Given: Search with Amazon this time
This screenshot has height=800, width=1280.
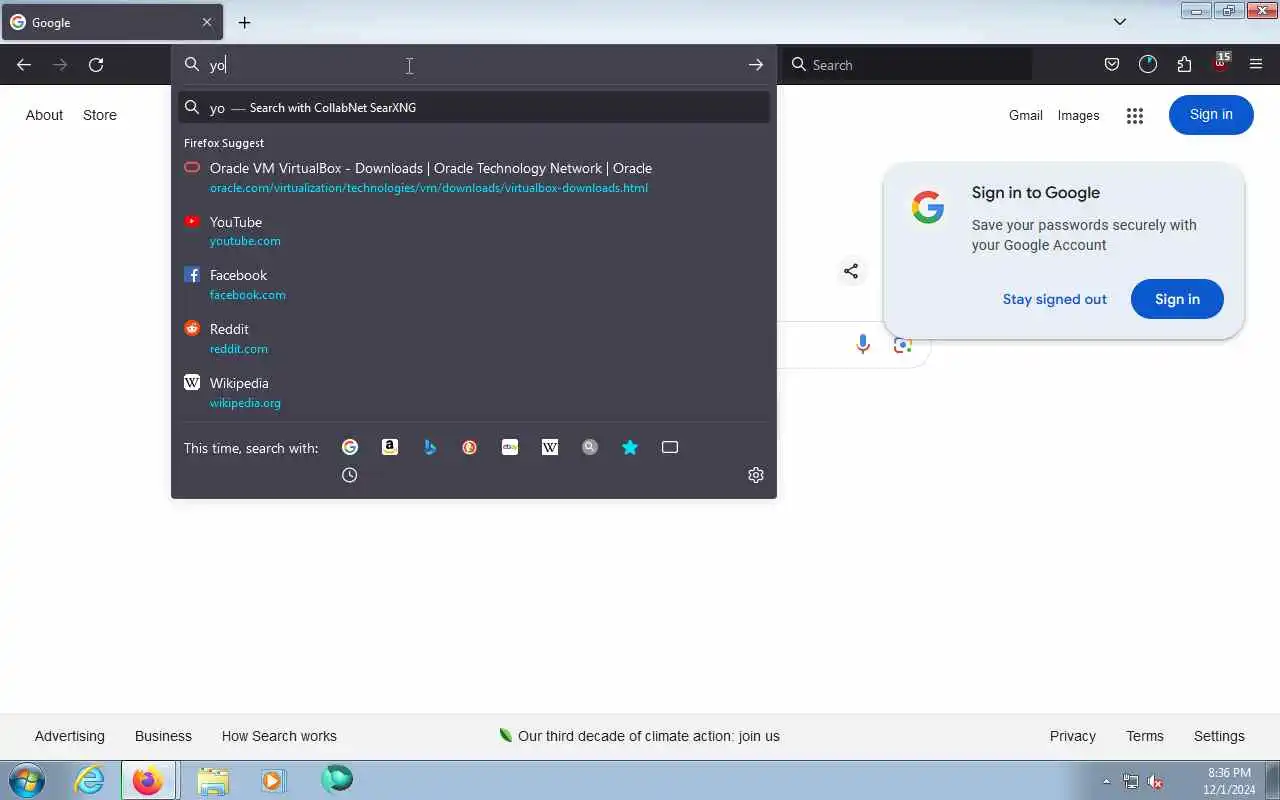Looking at the screenshot, I should click(x=390, y=447).
